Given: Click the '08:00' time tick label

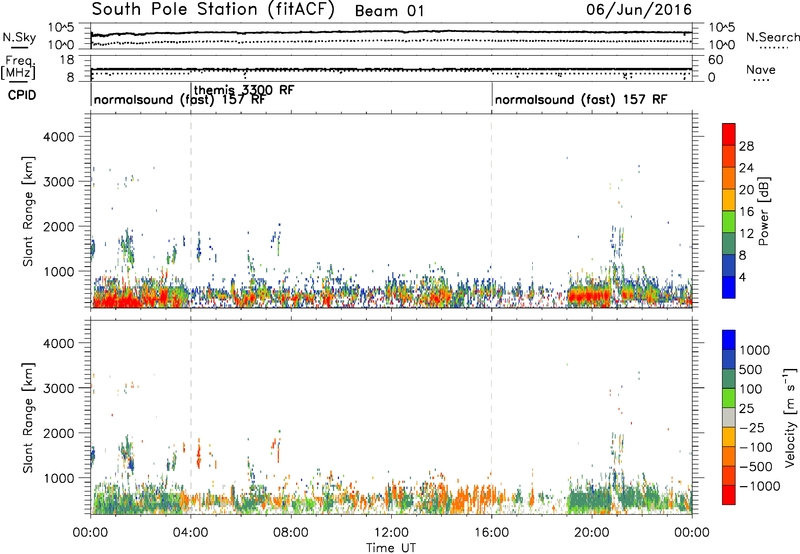Looking at the screenshot, I should [291, 533].
